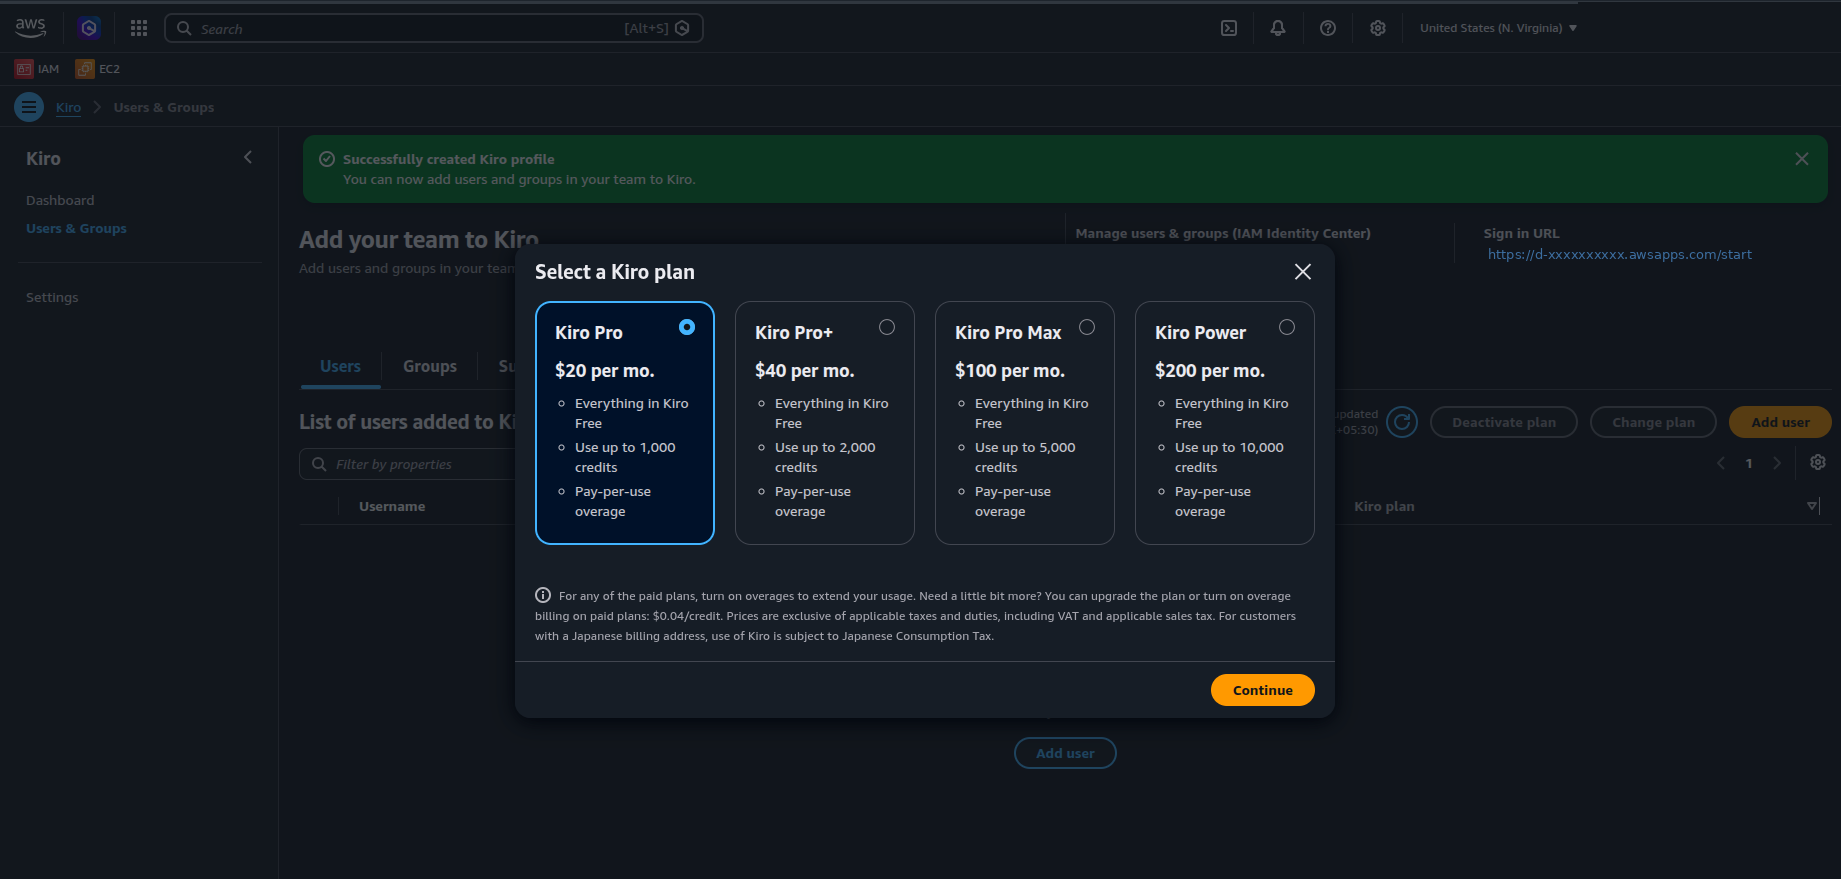1841x879 pixels.
Task: Click the Kiro Power plan card title
Action: 1200,332
